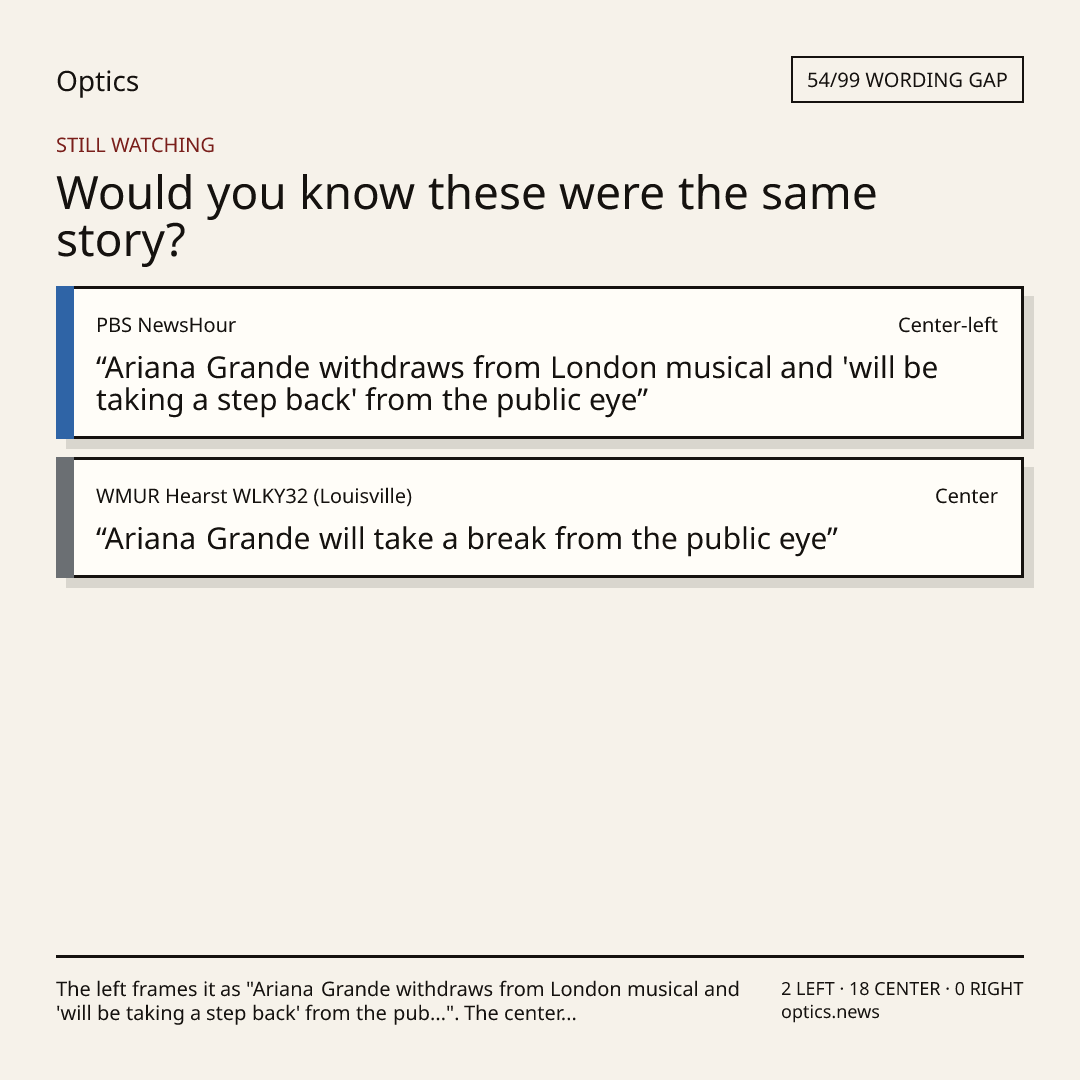
Task: Select the Center-left bias label
Action: [x=948, y=325]
